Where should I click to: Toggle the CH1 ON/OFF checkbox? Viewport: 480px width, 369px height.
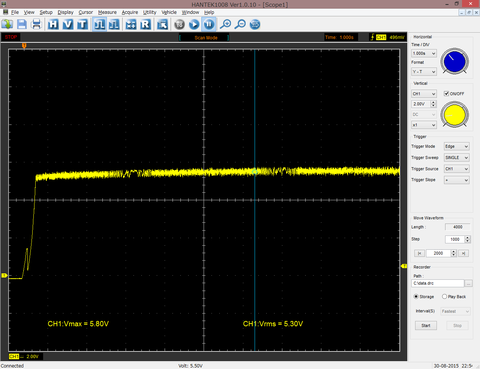coord(446,93)
